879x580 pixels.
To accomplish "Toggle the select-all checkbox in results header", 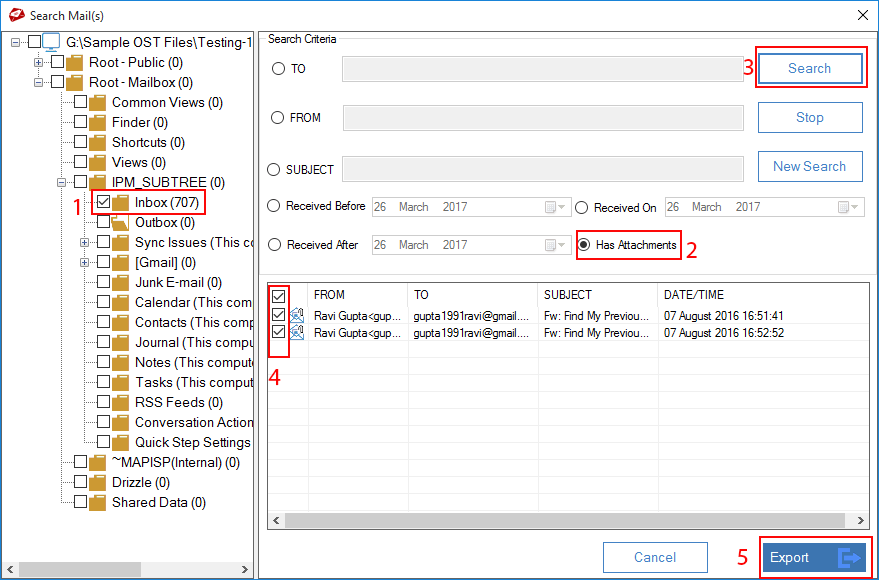I will (x=279, y=297).
